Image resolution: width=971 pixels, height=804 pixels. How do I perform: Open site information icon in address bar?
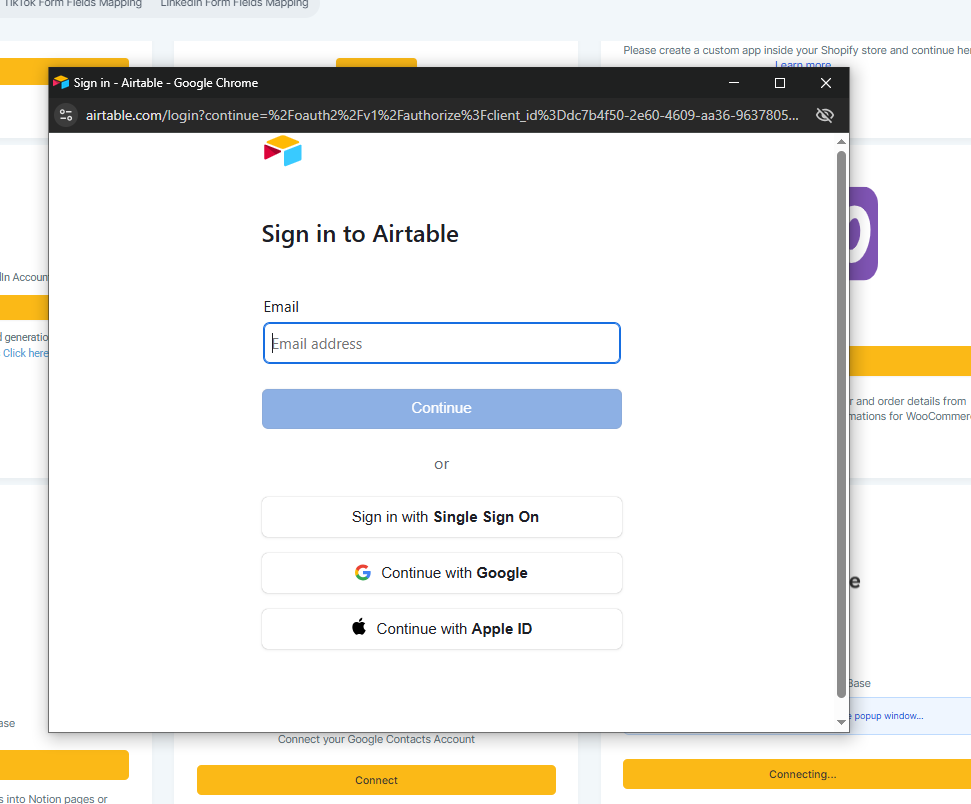[x=66, y=115]
